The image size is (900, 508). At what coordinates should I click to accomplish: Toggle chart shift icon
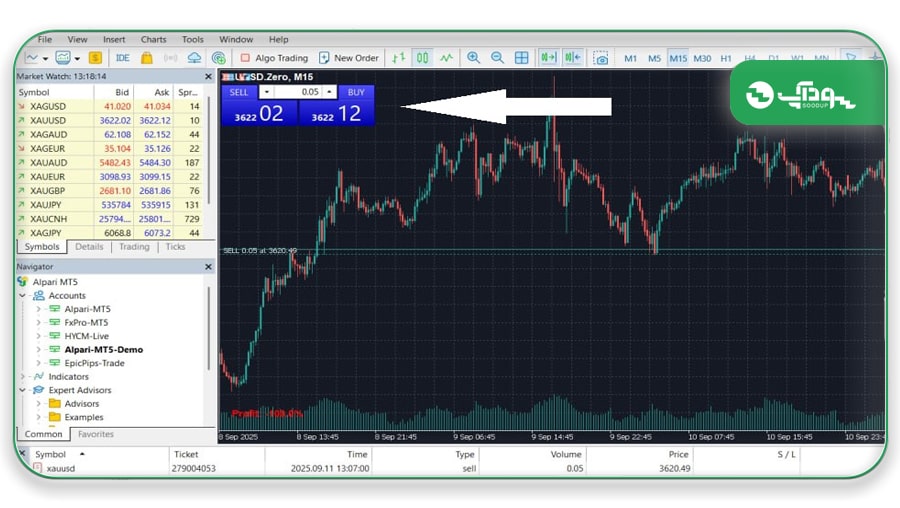(x=573, y=57)
